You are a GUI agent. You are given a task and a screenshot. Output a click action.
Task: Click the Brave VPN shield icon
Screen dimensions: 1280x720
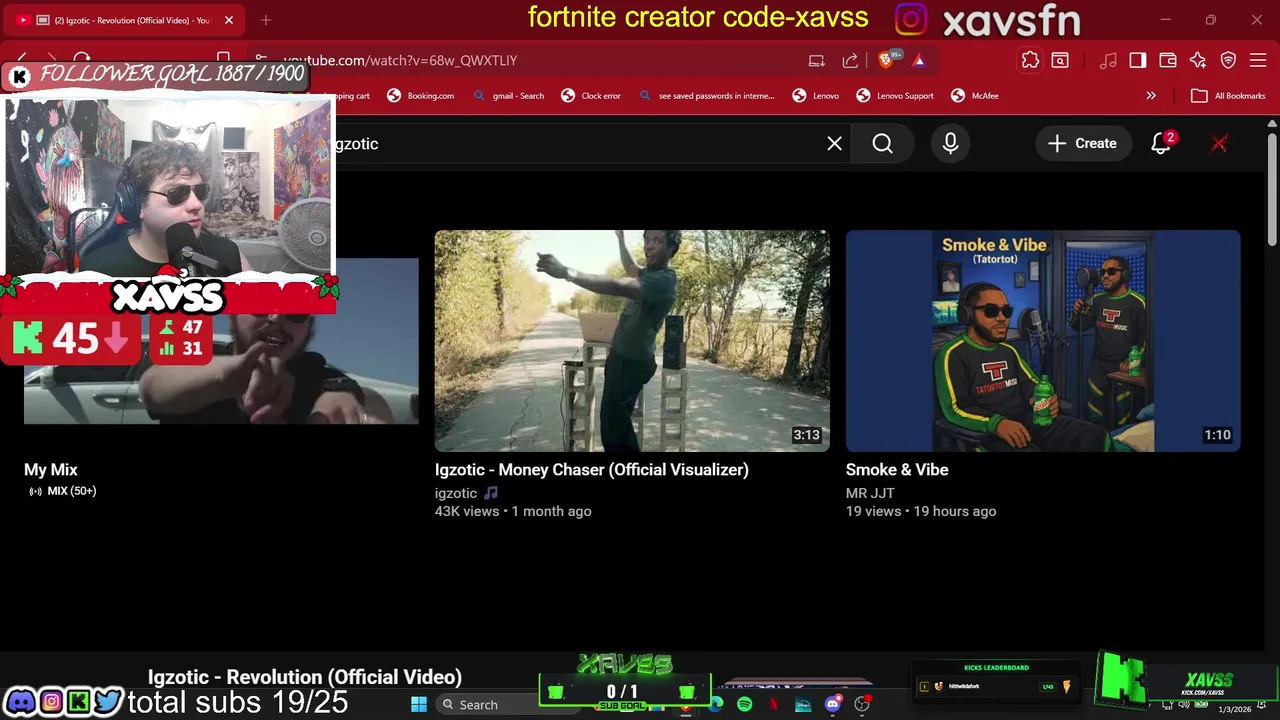[x=1228, y=60]
